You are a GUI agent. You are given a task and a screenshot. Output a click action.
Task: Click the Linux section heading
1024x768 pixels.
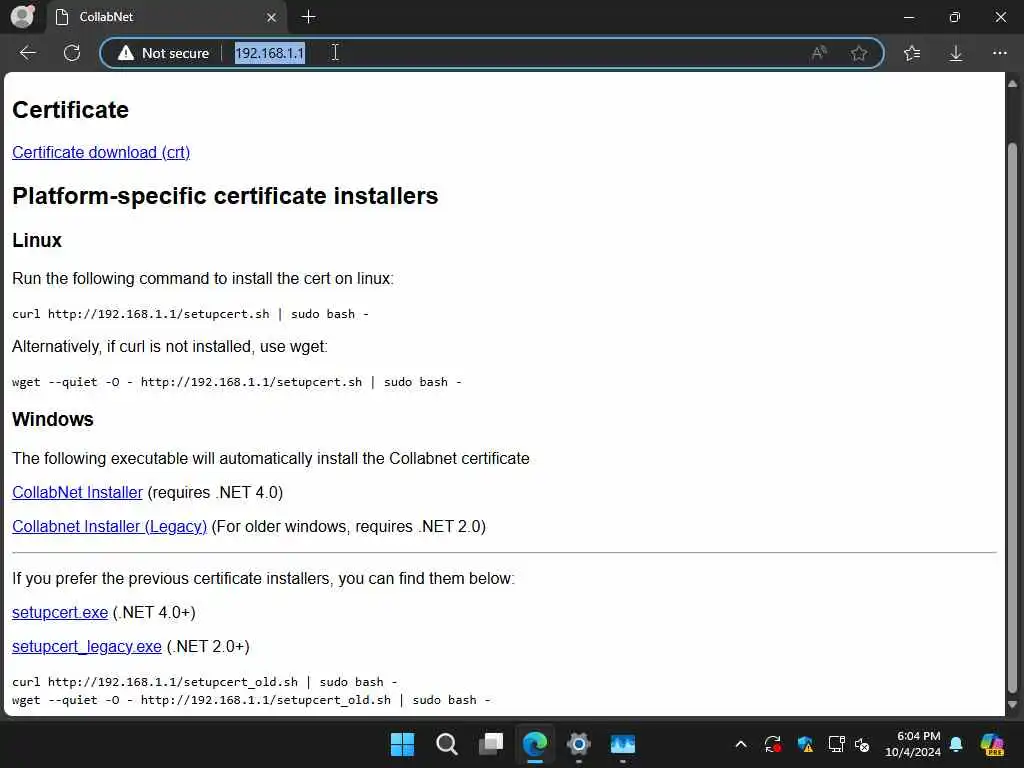pyautogui.click(x=37, y=240)
